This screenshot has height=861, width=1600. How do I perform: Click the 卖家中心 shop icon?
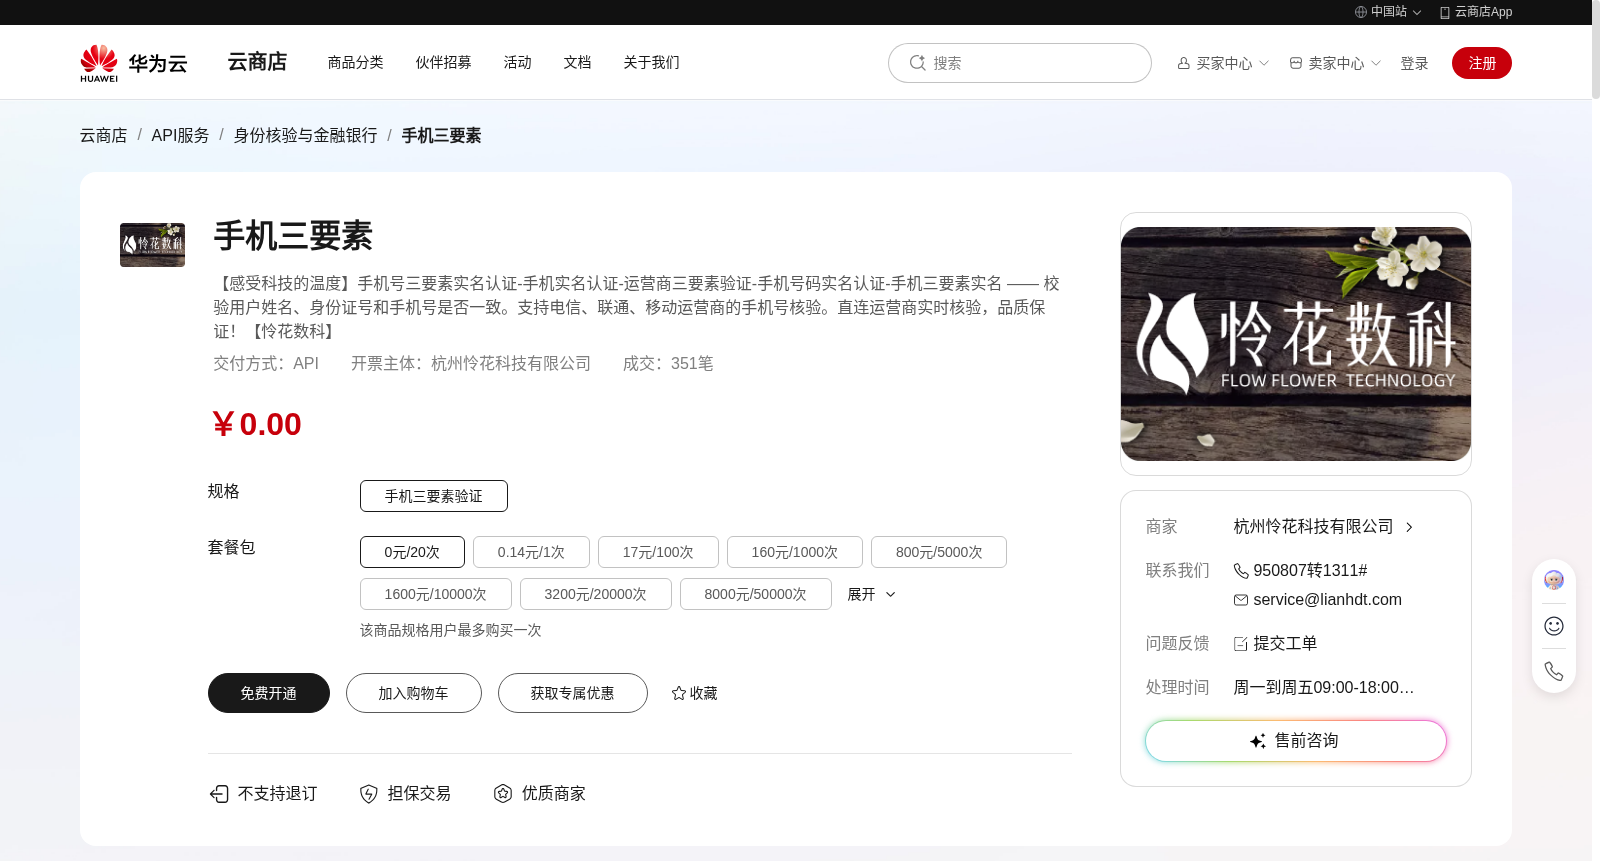pos(1296,63)
